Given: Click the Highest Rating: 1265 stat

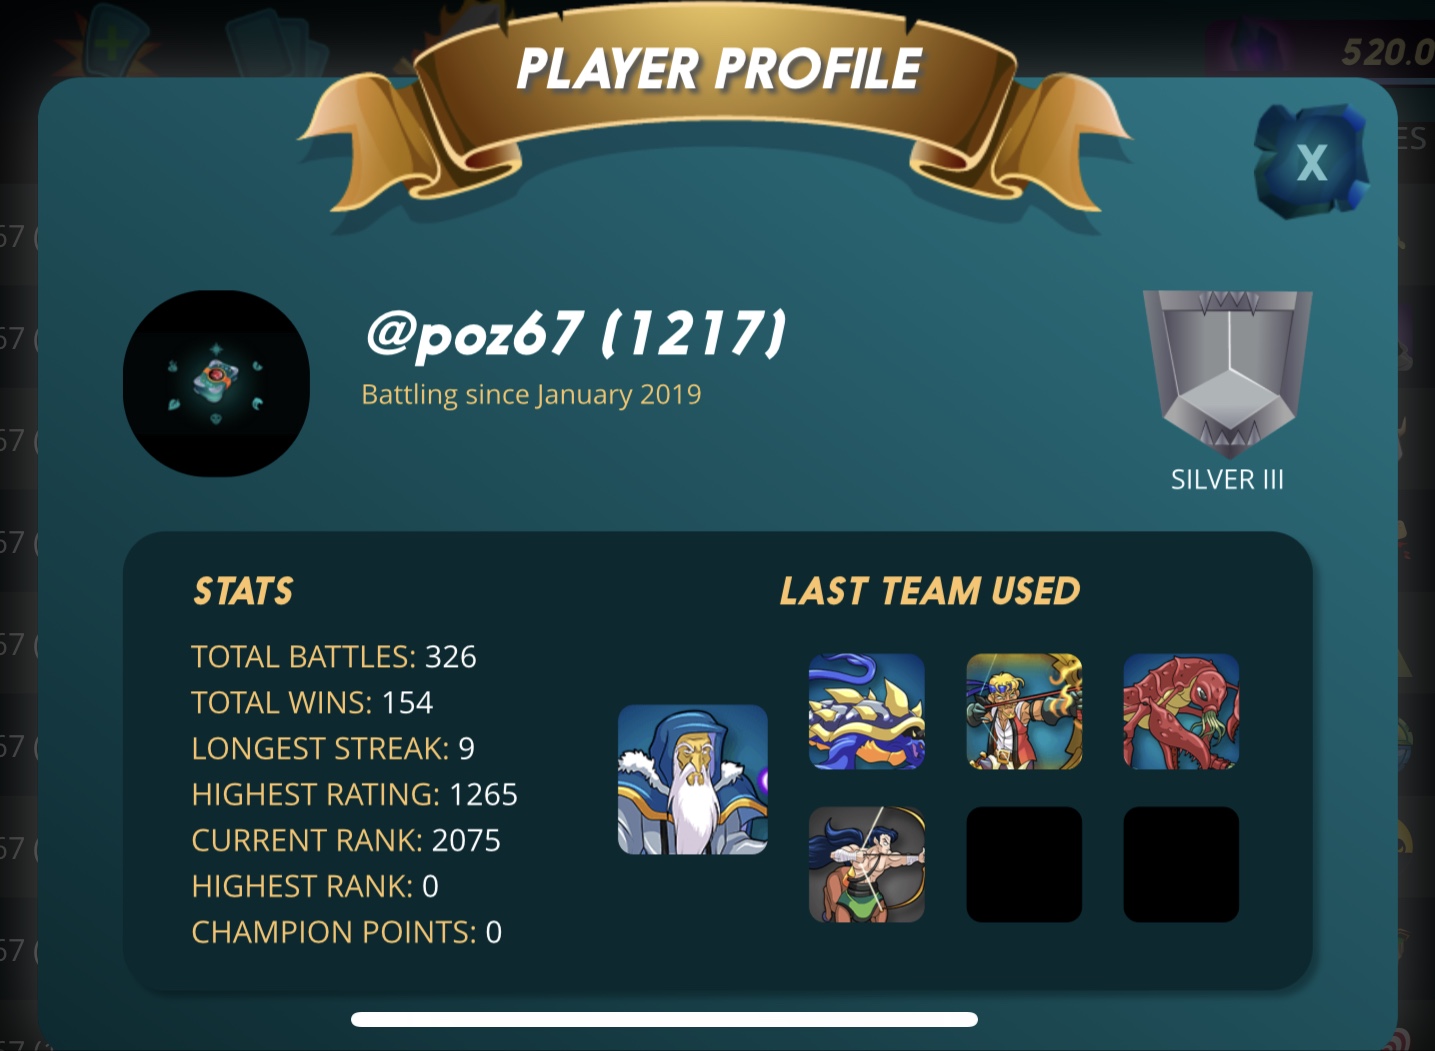Looking at the screenshot, I should click(x=355, y=795).
